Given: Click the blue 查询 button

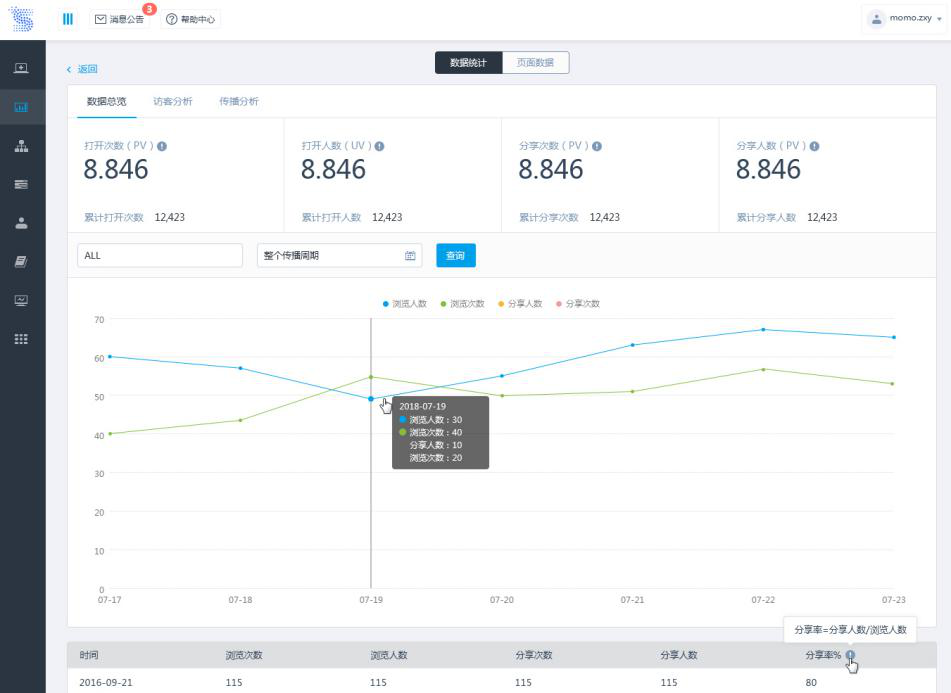Looking at the screenshot, I should pyautogui.click(x=456, y=255).
